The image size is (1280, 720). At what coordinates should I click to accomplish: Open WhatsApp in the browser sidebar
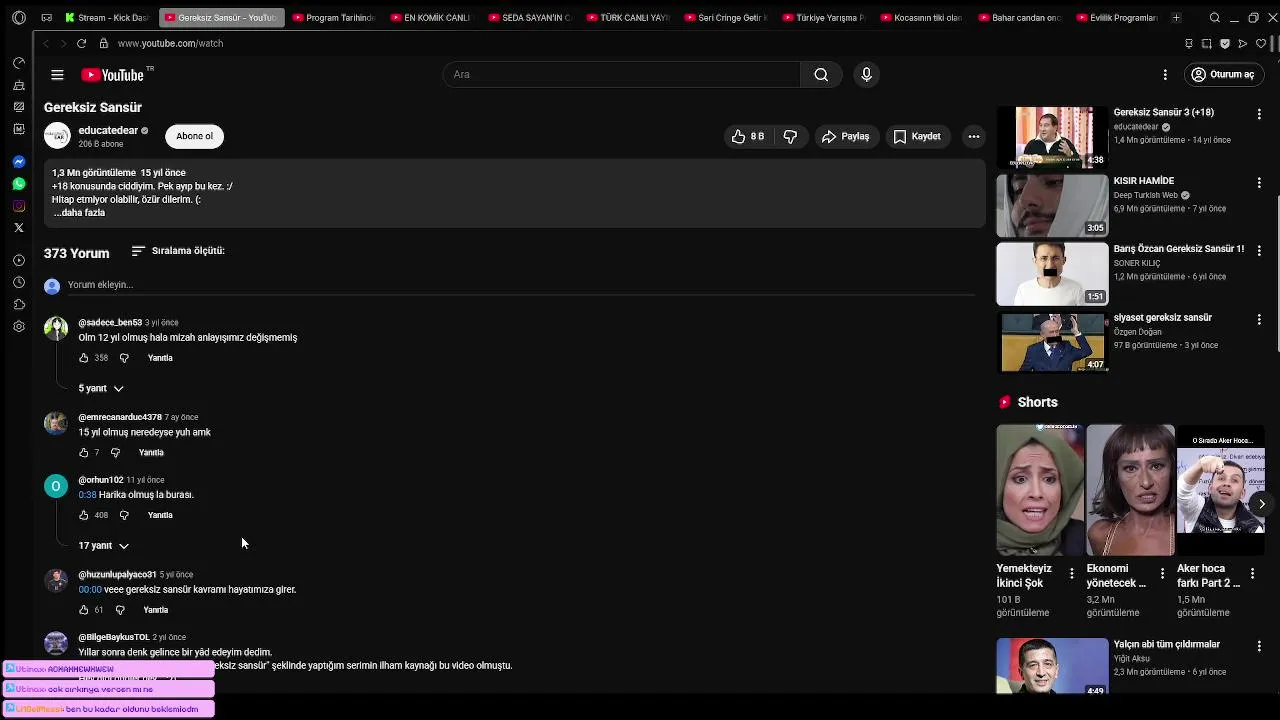click(18, 183)
